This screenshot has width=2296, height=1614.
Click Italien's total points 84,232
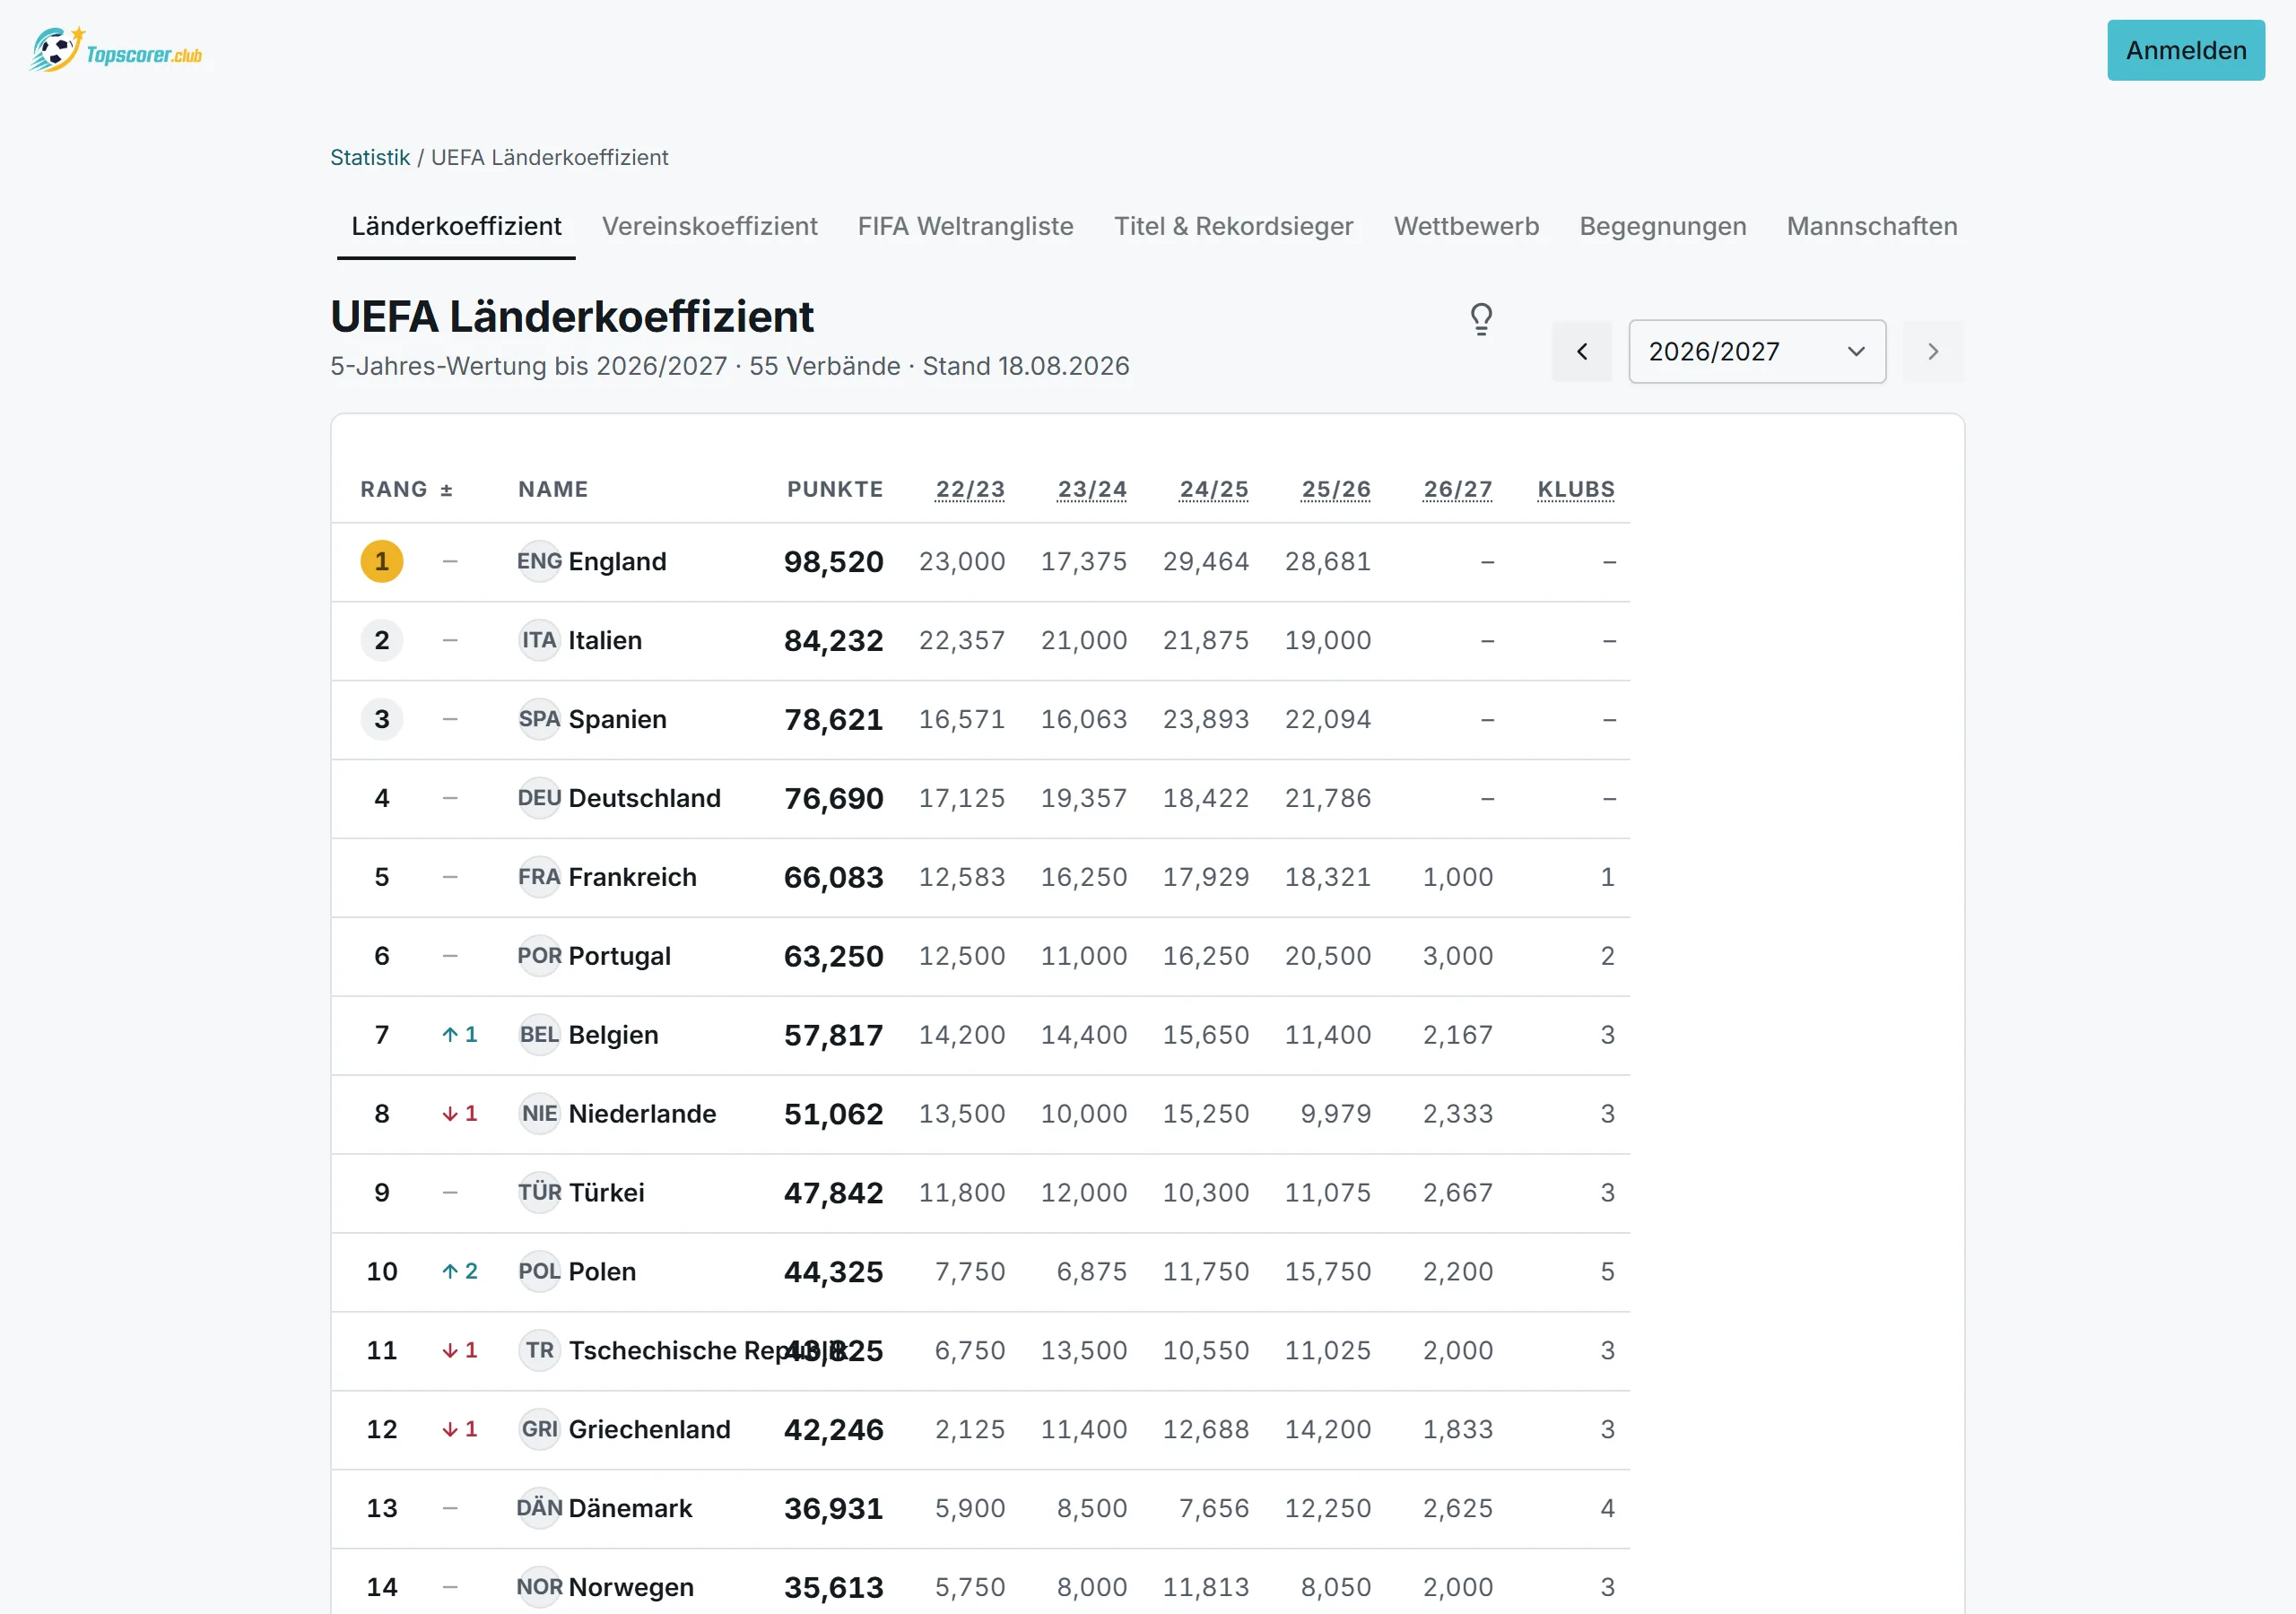point(833,641)
